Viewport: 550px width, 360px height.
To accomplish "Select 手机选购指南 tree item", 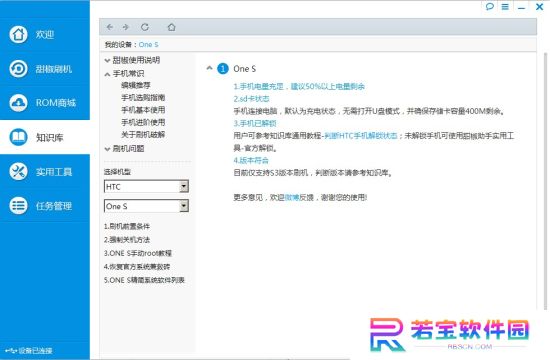I will (x=143, y=98).
